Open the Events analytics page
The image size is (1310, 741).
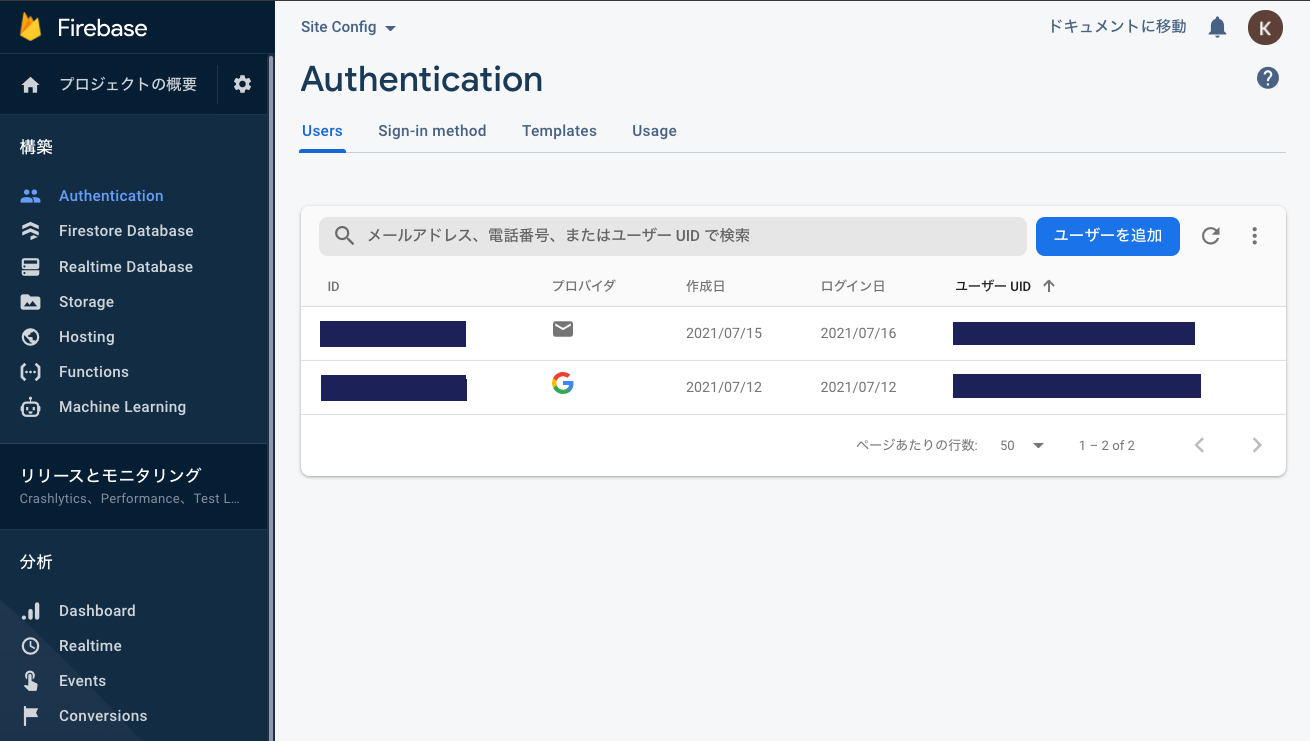coord(82,681)
